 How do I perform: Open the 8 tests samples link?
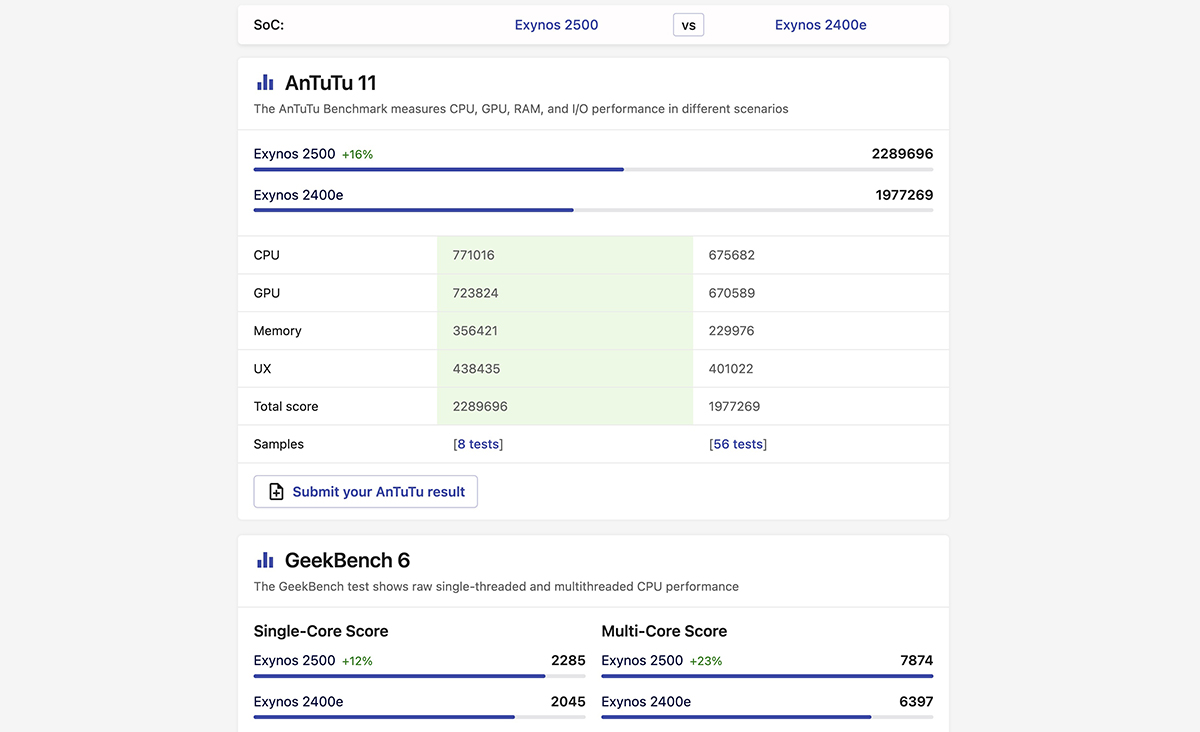[478, 444]
